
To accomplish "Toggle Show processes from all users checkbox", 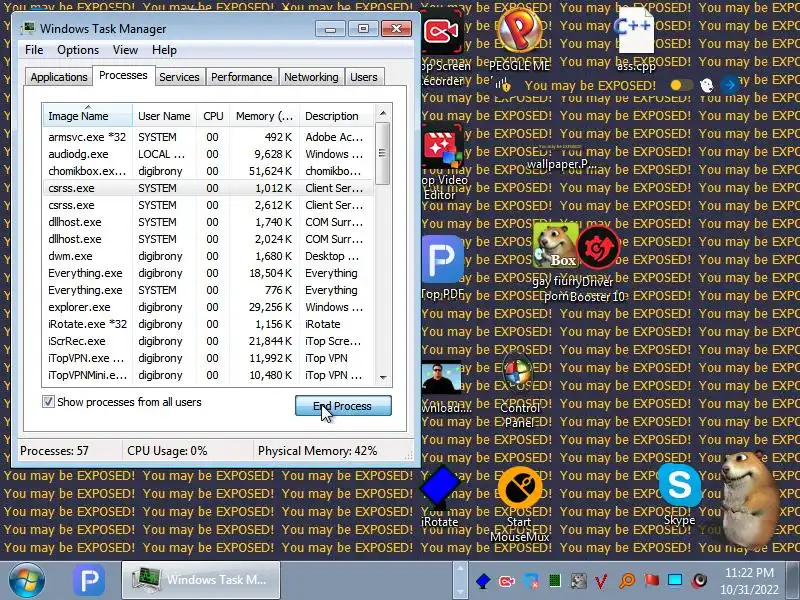I will pos(48,402).
